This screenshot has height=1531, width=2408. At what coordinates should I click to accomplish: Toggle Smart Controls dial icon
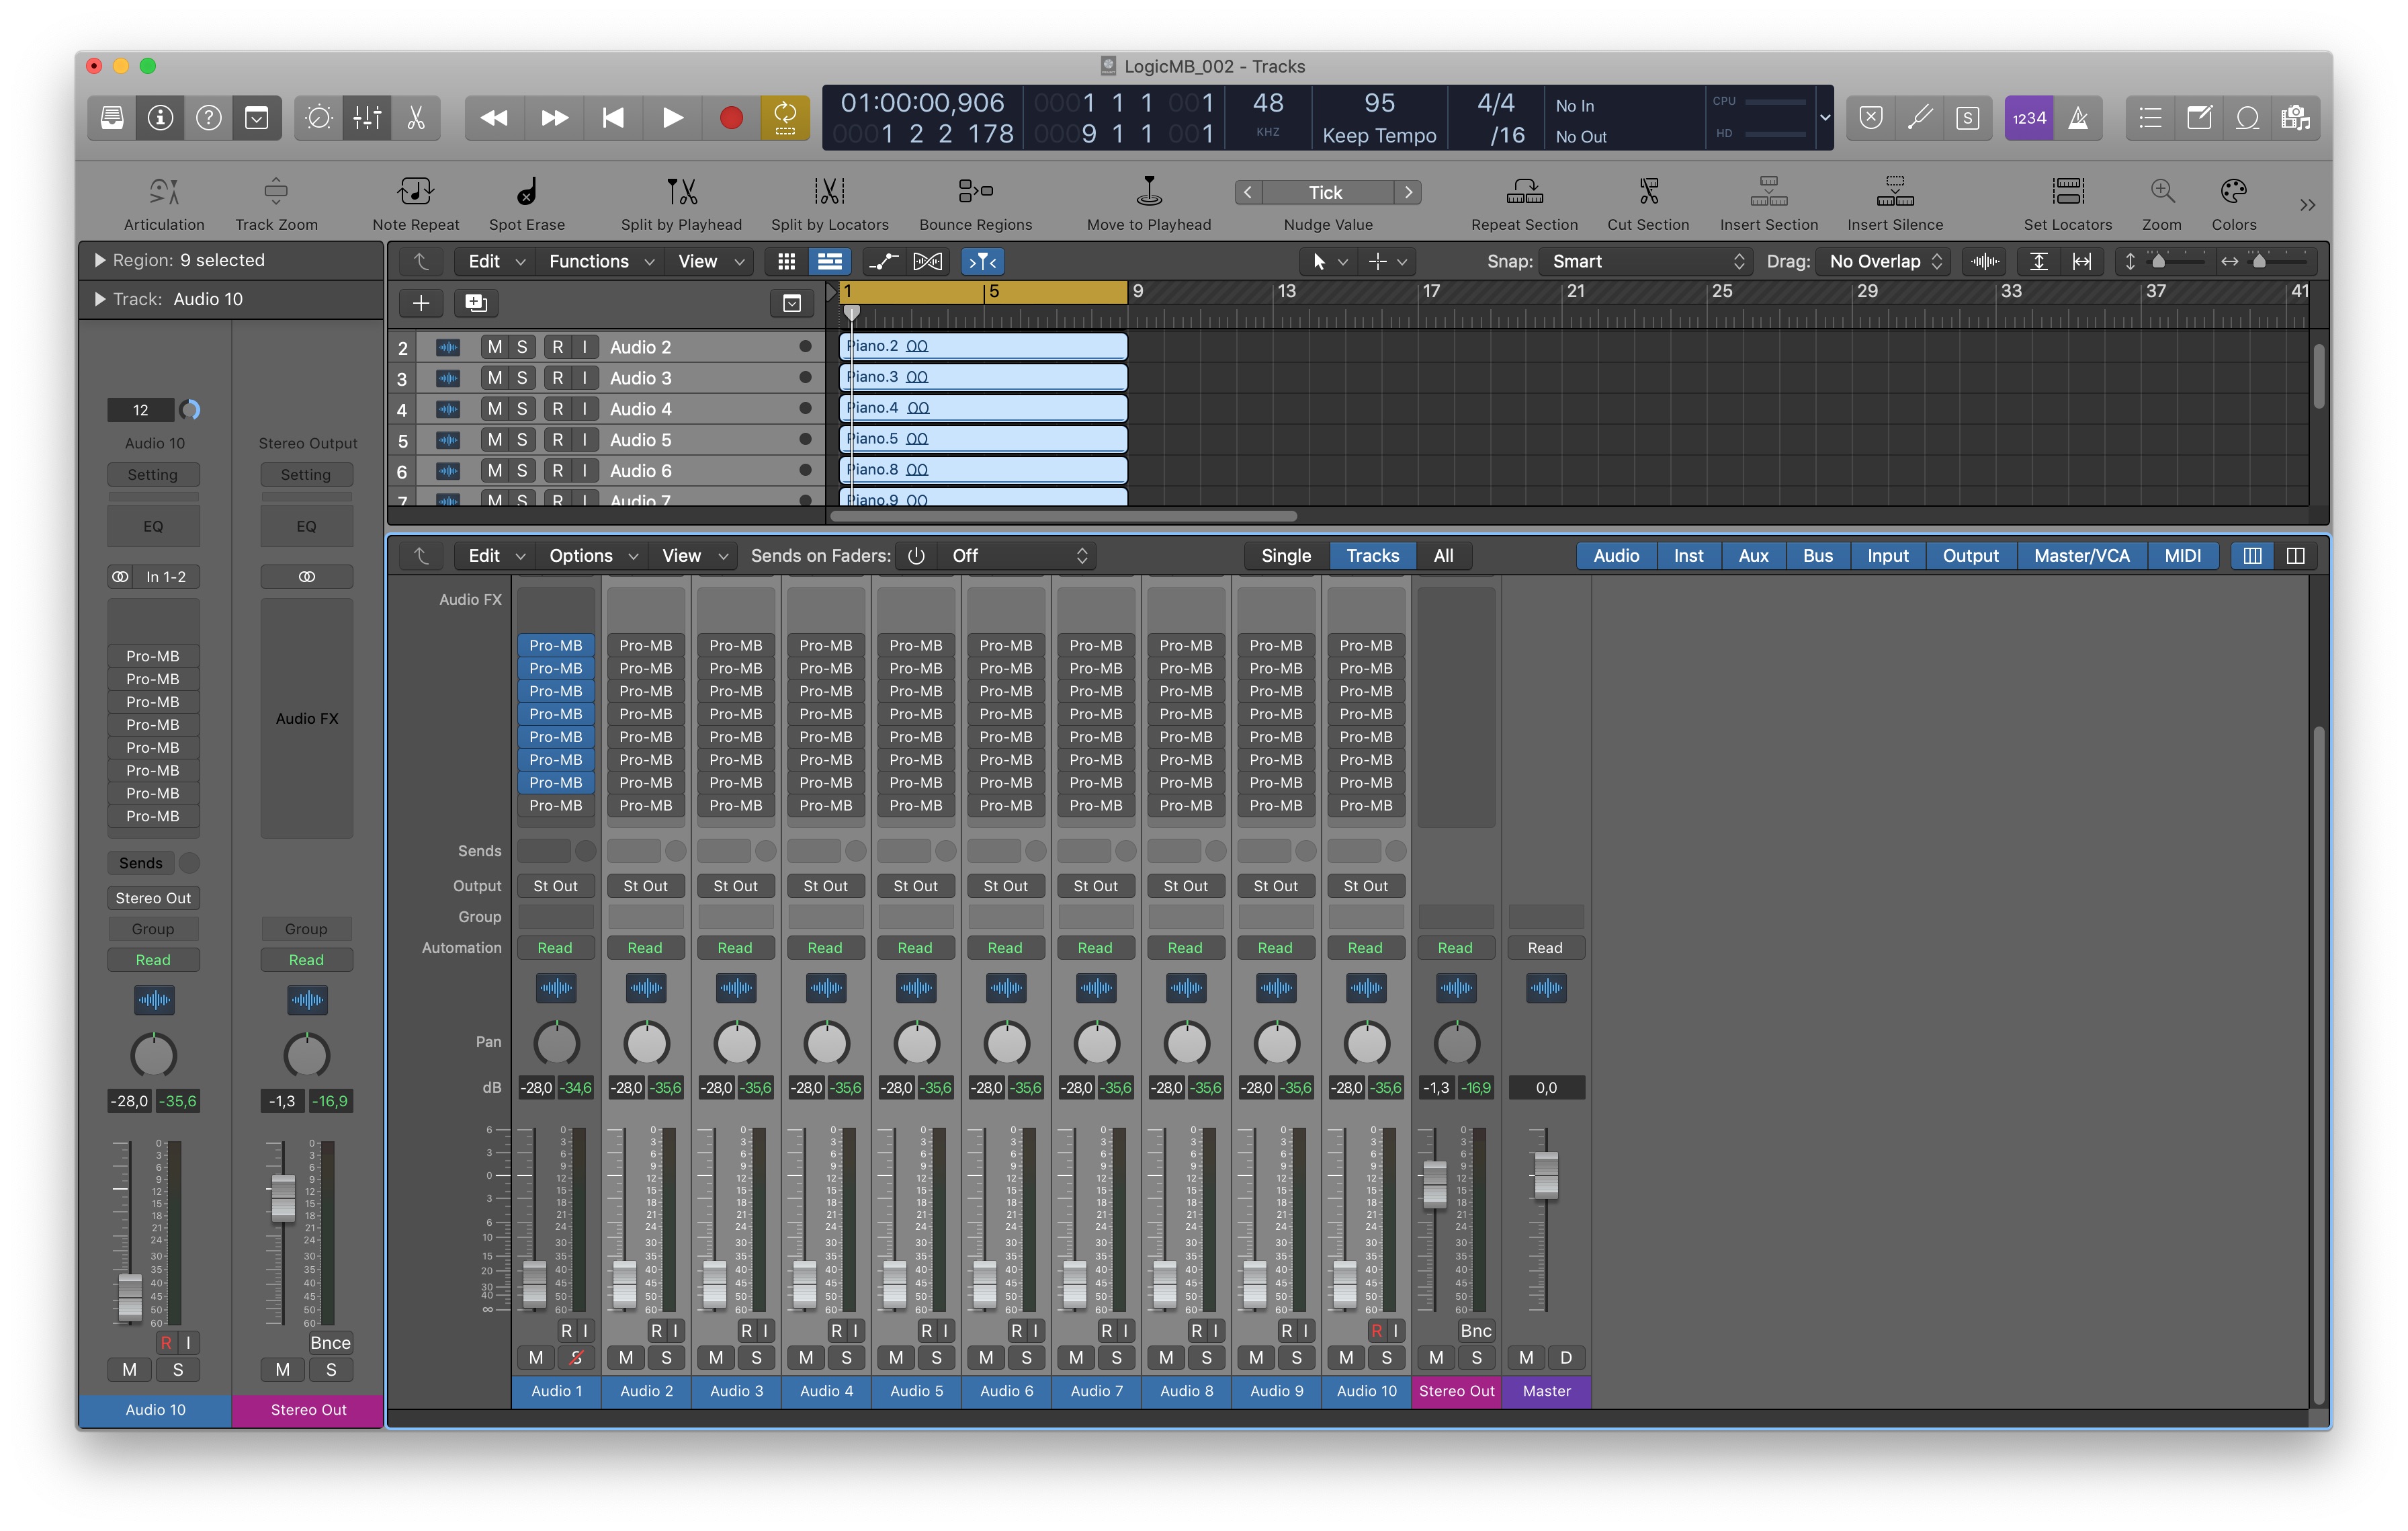point(319,118)
